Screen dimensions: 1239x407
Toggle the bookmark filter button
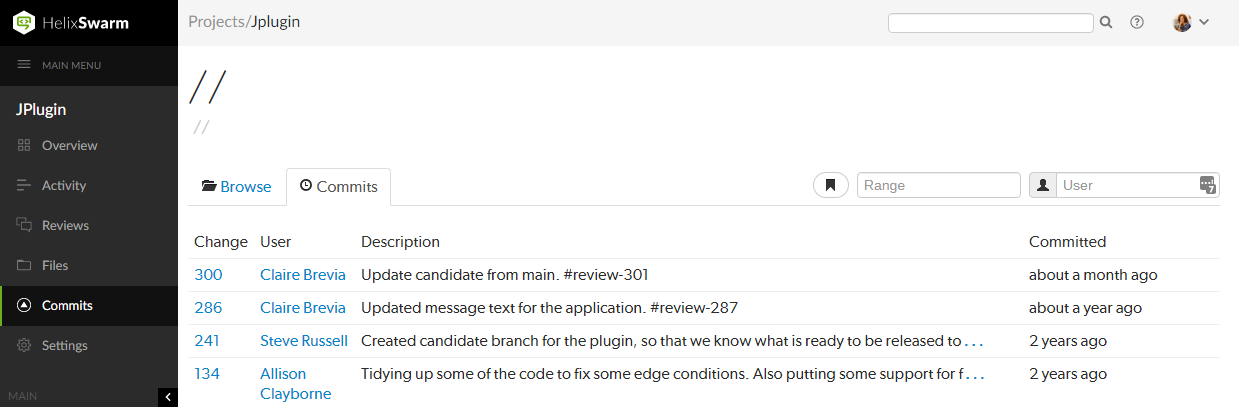pyautogui.click(x=830, y=185)
